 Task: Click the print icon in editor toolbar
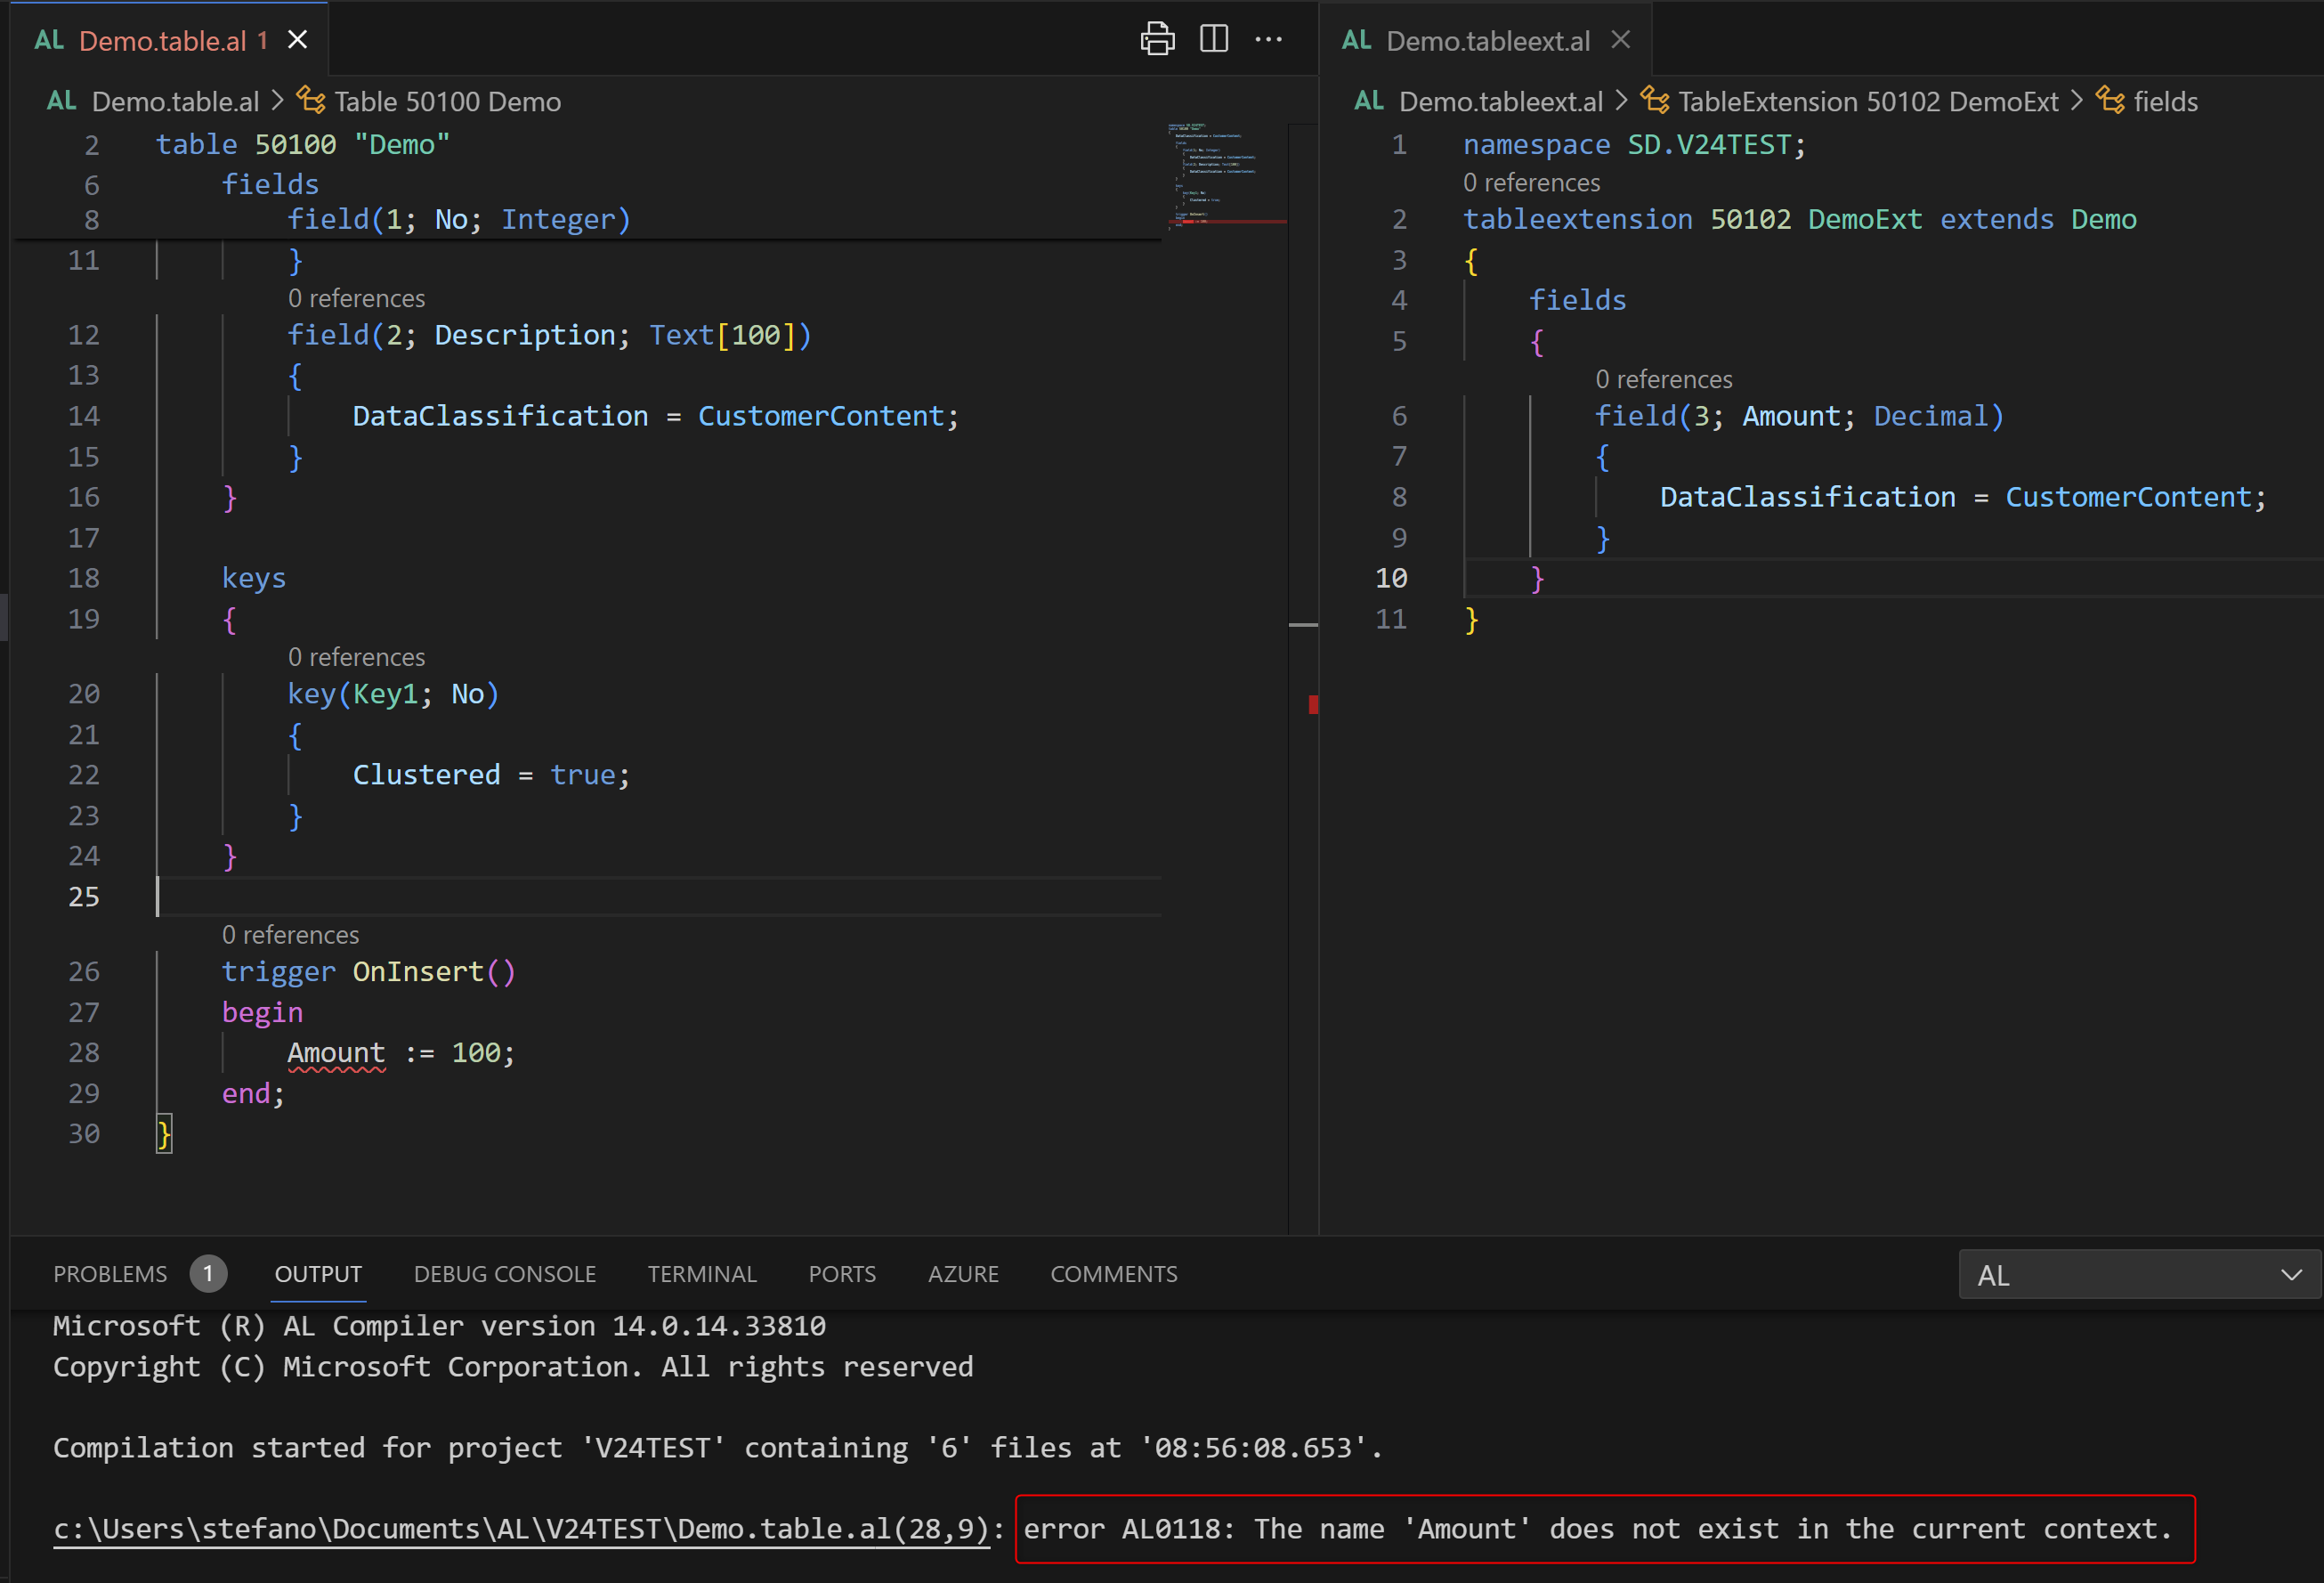coord(1157,39)
